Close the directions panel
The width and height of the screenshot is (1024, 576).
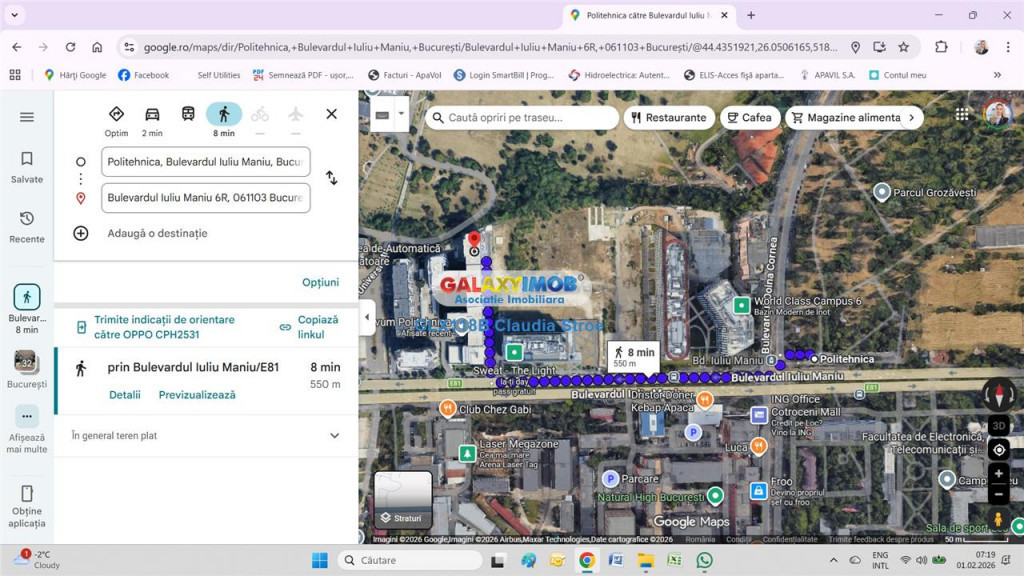point(331,114)
